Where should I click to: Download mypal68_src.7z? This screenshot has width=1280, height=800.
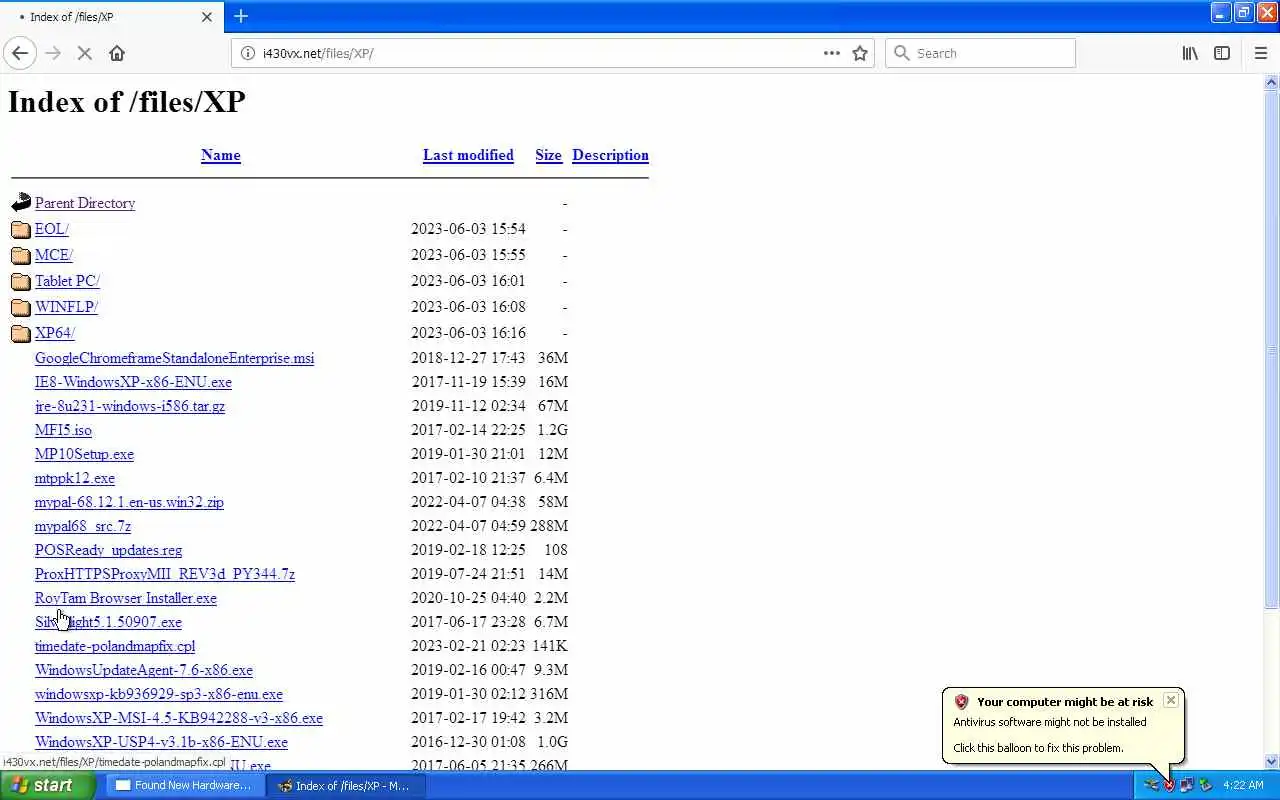(x=83, y=526)
